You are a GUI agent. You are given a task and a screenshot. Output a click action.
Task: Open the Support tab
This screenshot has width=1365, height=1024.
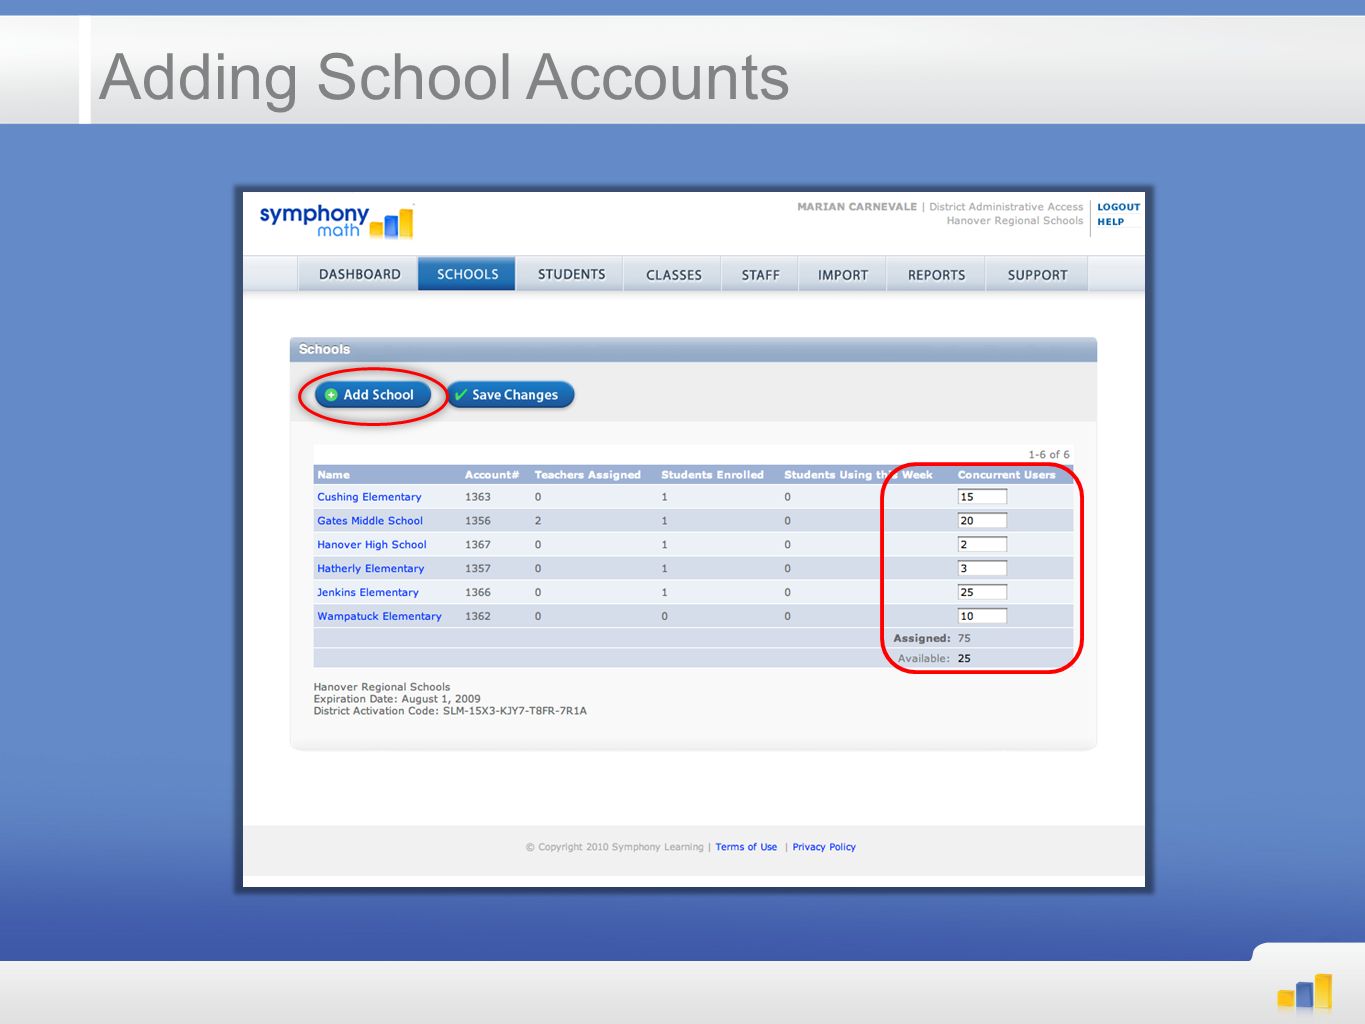coord(1037,274)
